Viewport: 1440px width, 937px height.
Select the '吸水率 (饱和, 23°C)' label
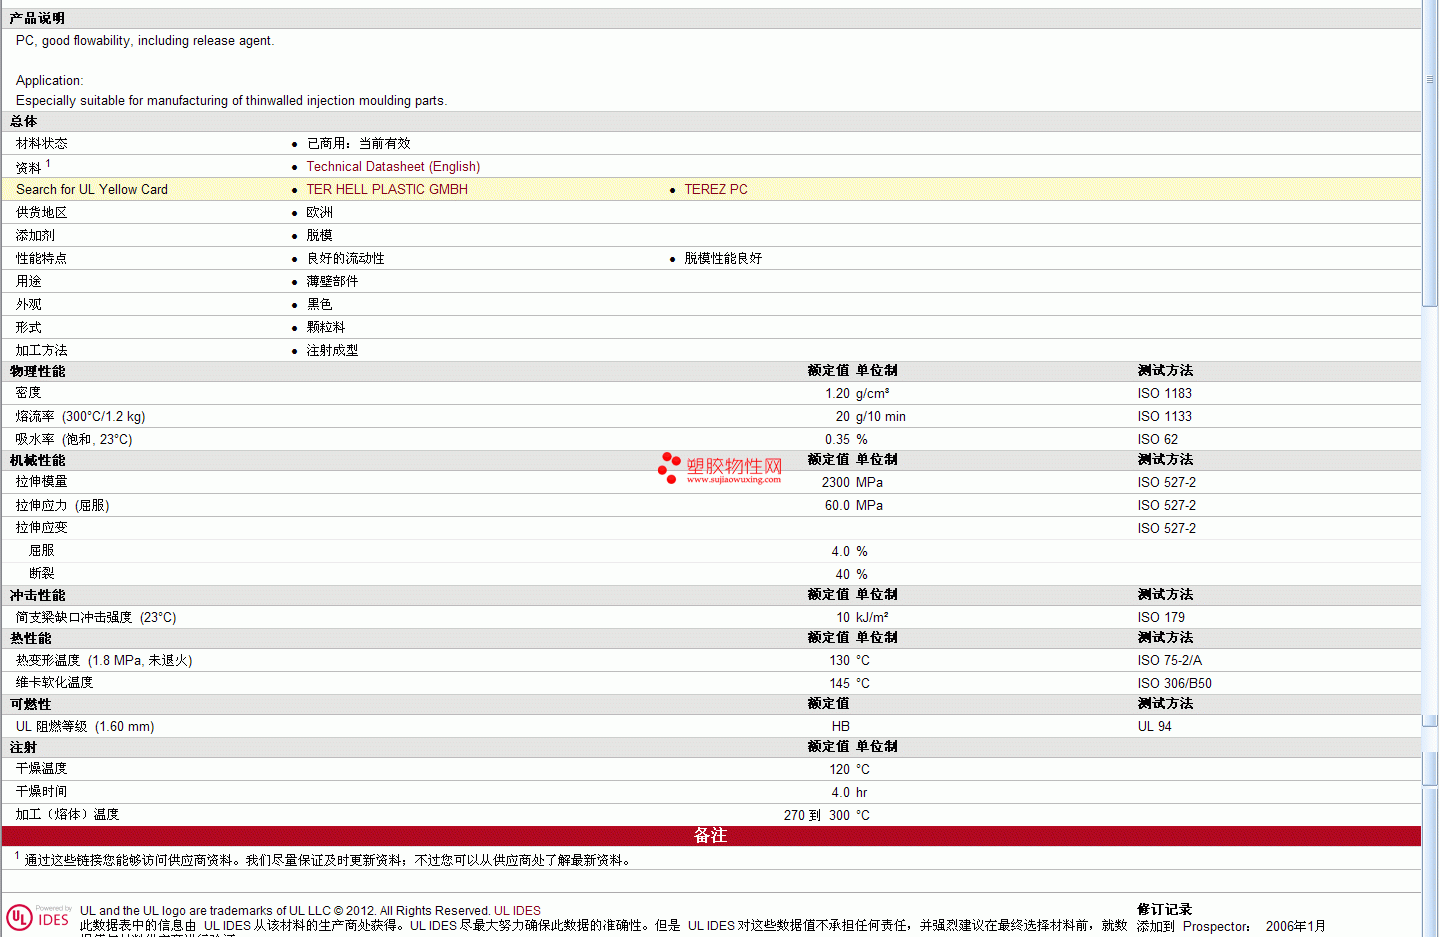74,440
